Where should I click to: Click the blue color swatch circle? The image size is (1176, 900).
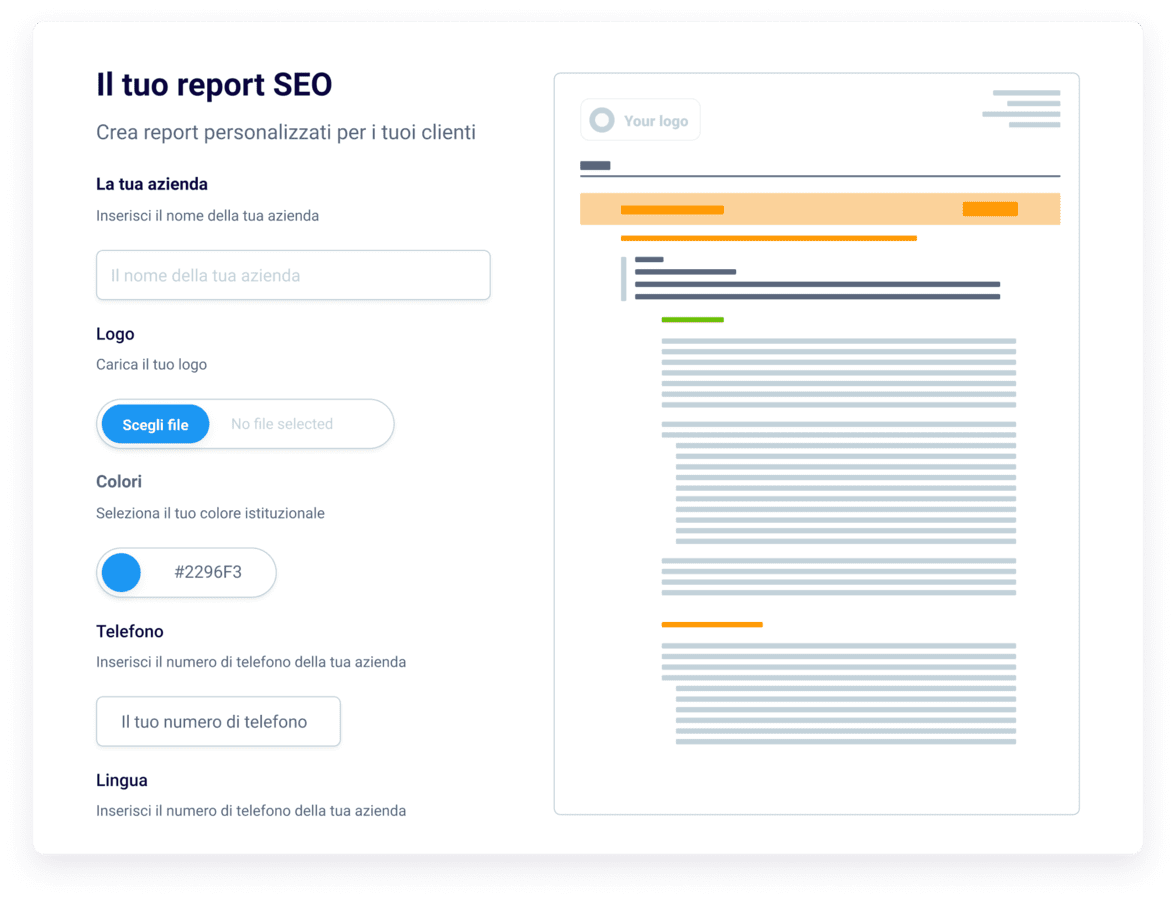121,572
